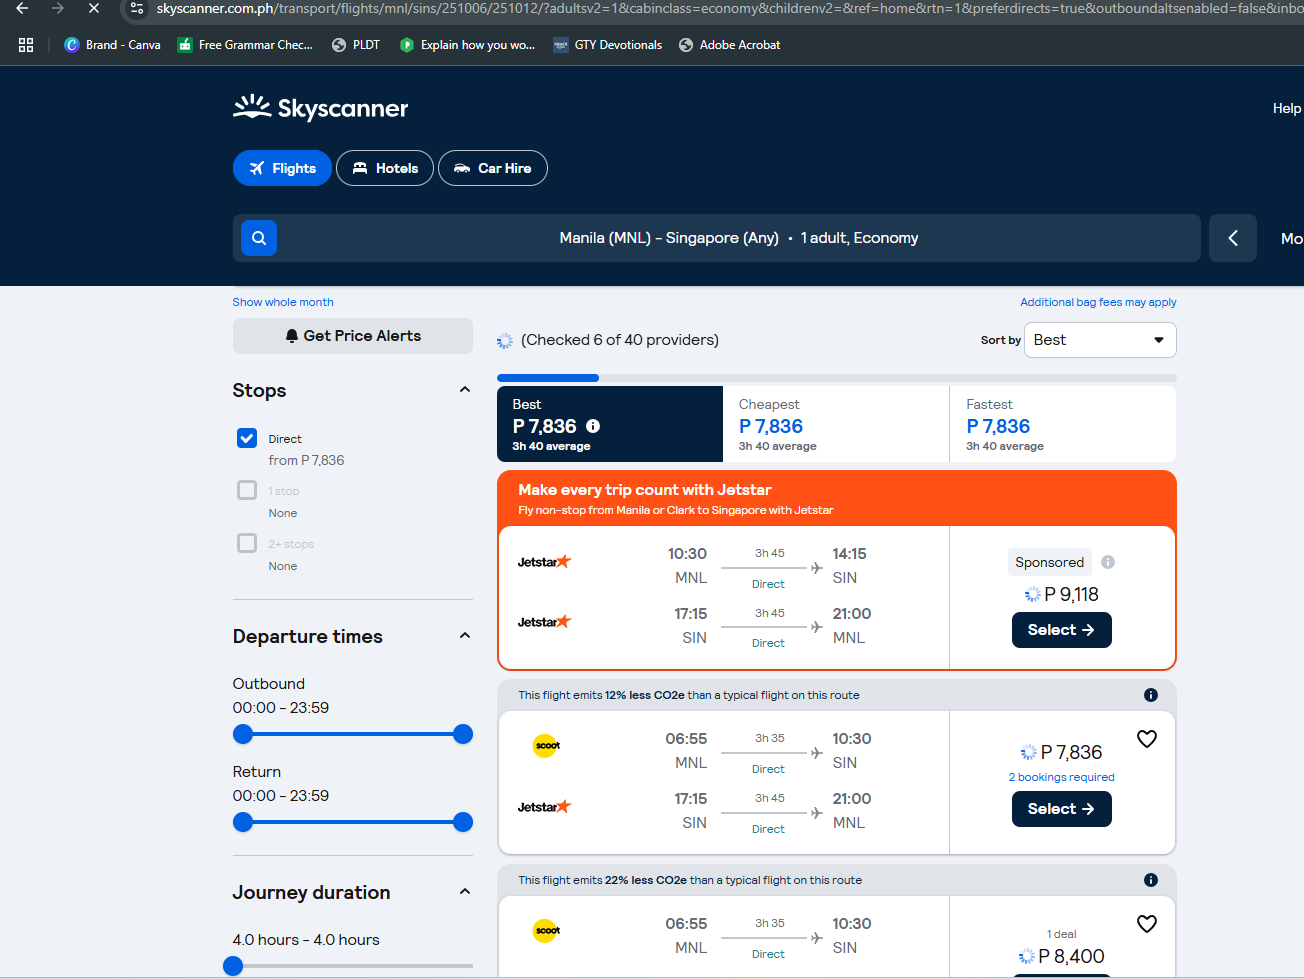Collapse the Departure times section

tap(465, 636)
